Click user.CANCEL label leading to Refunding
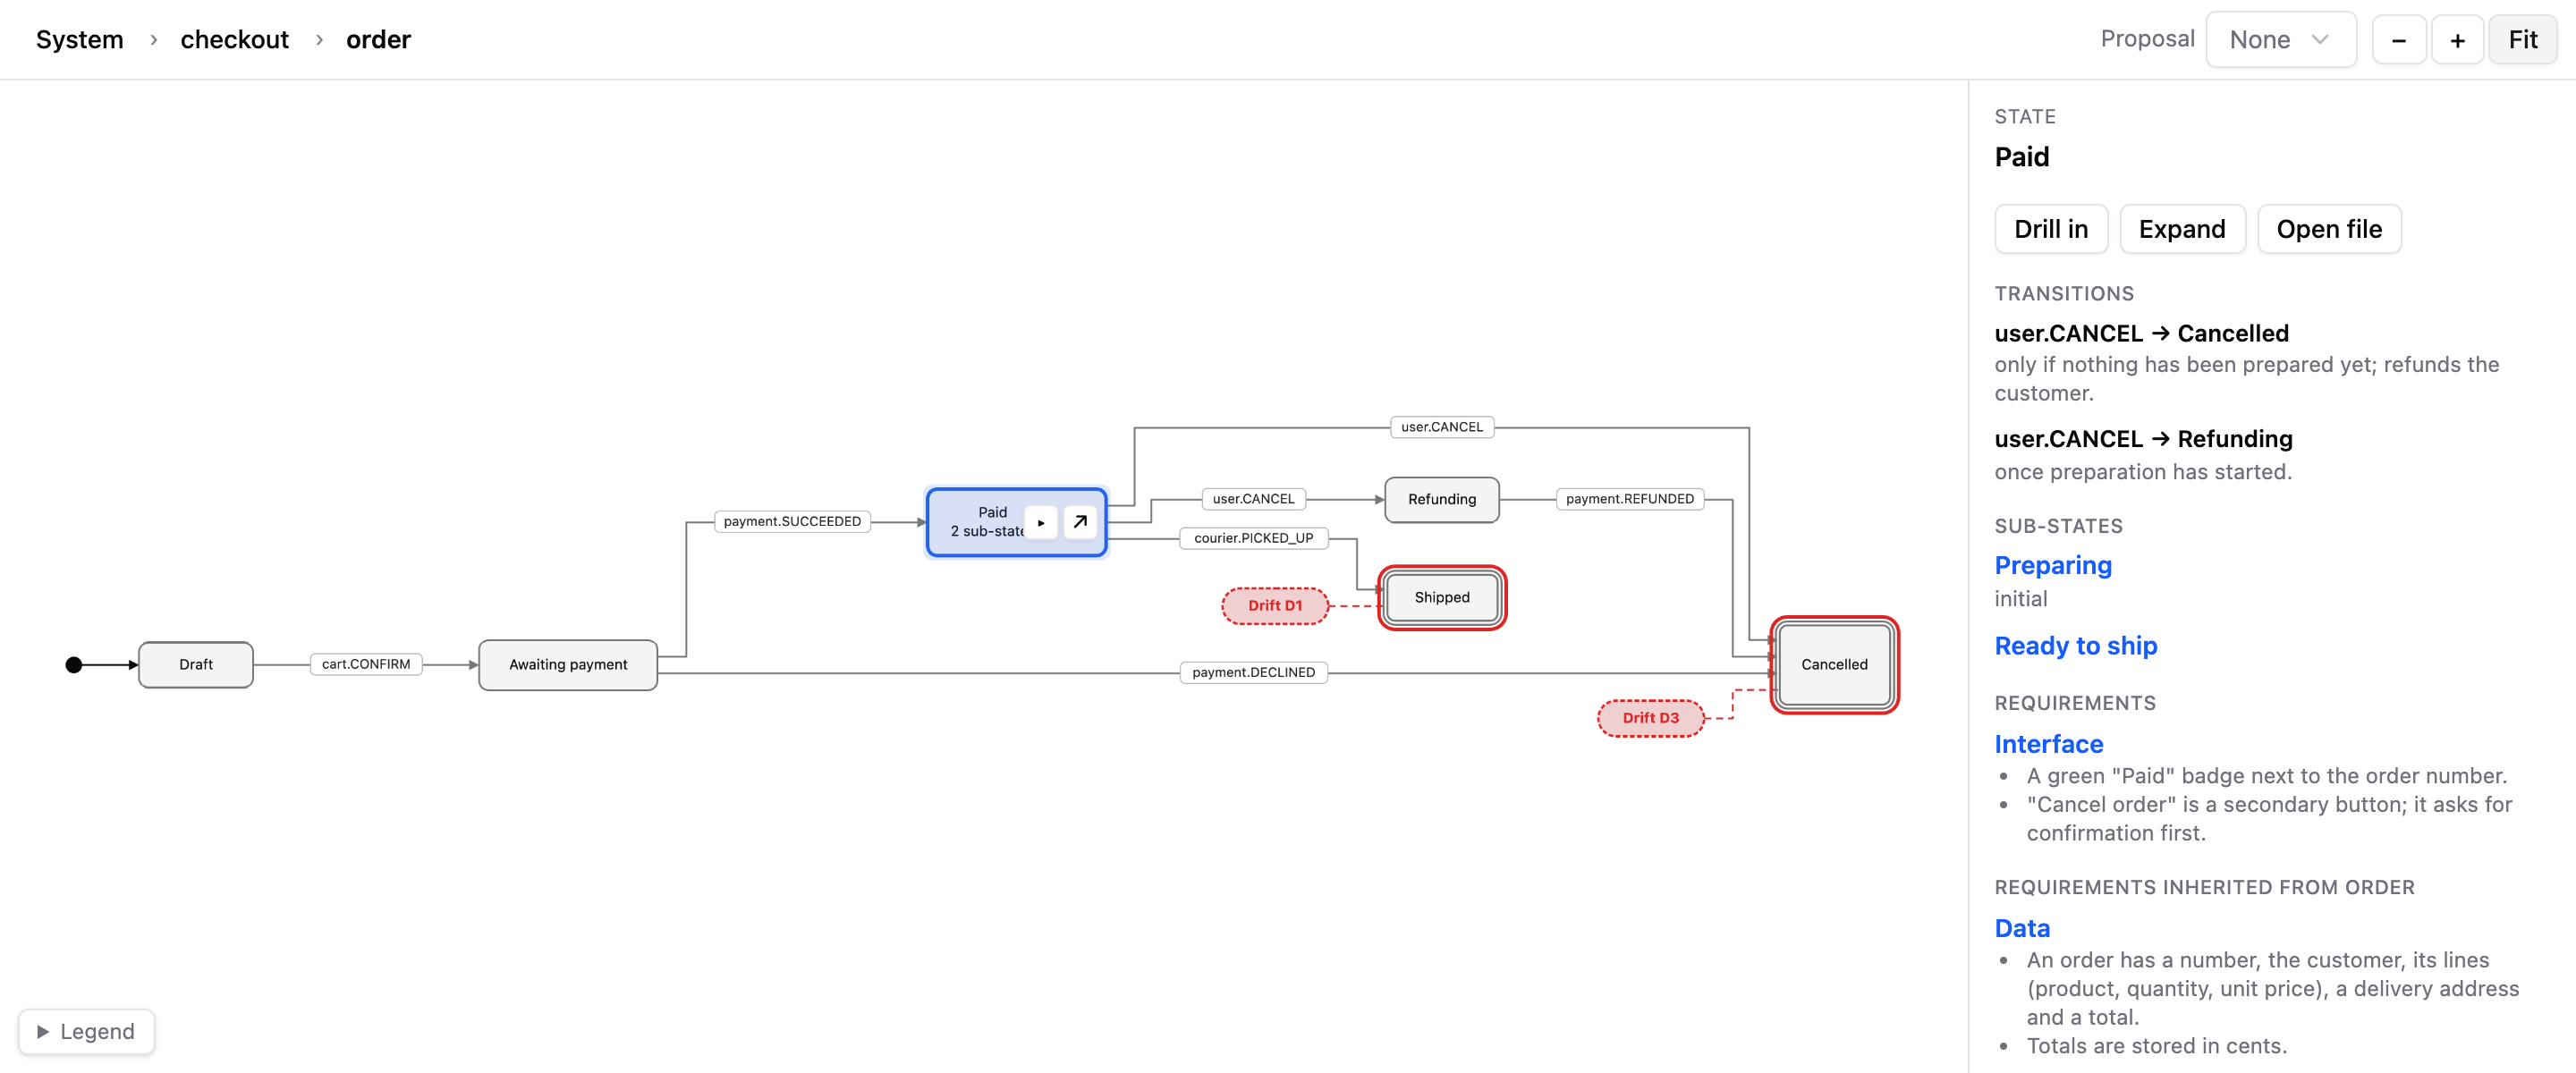The height and width of the screenshot is (1073, 2576). pyautogui.click(x=1253, y=499)
